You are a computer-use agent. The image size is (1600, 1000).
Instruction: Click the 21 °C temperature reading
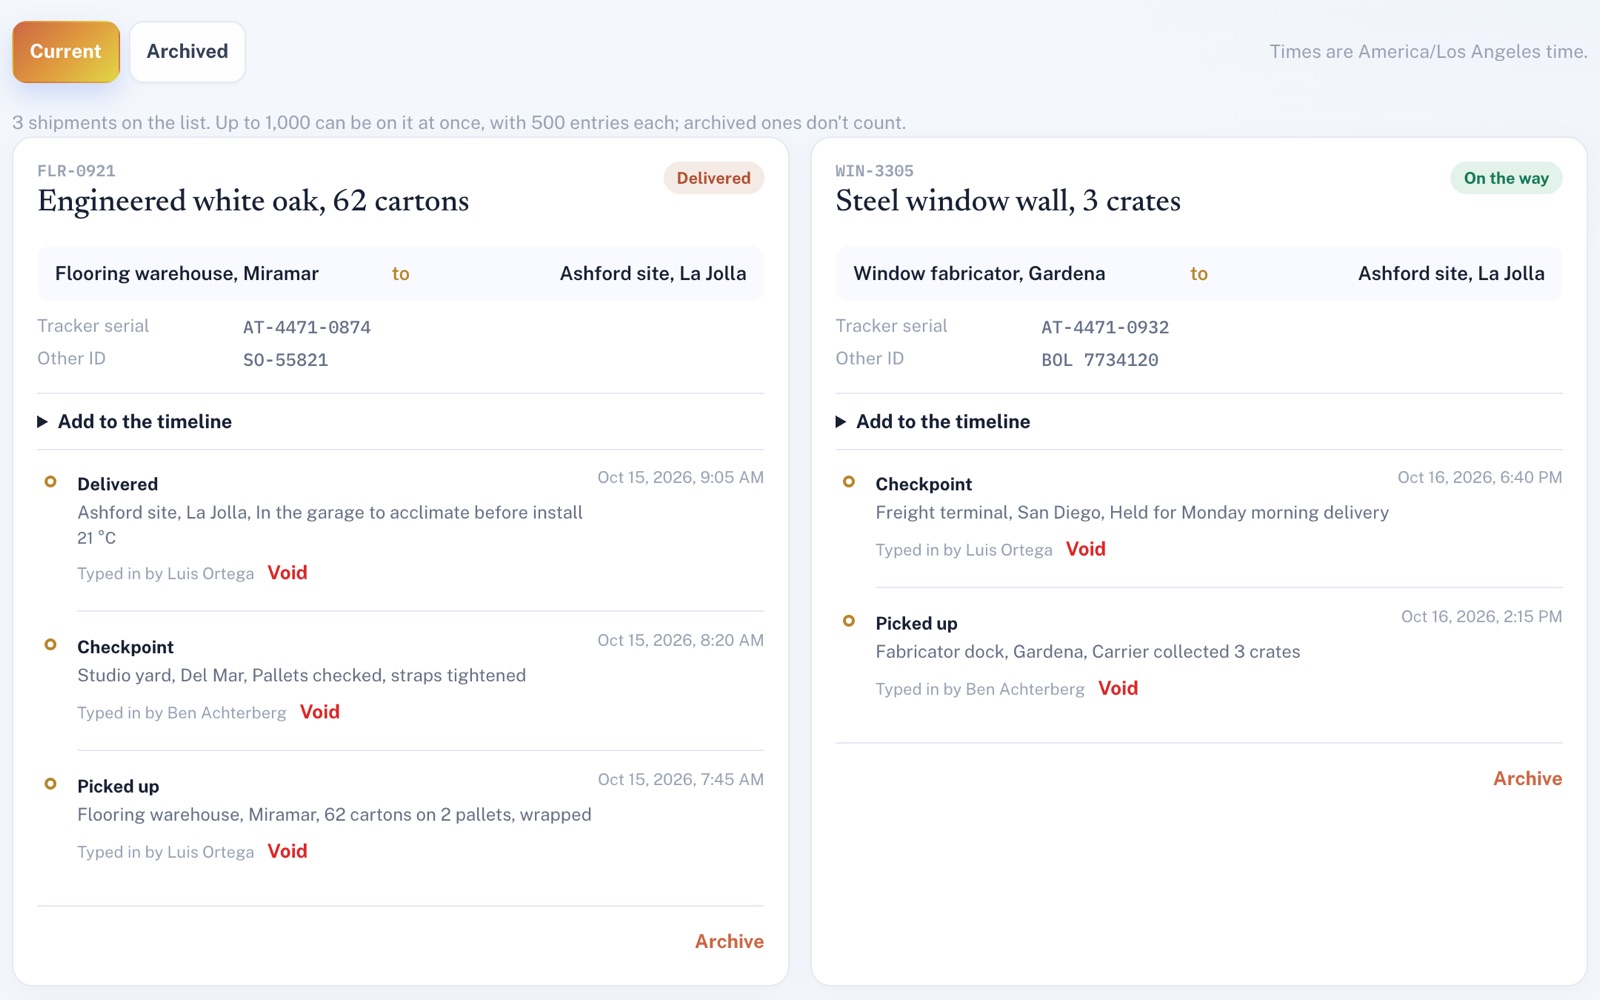tap(97, 538)
